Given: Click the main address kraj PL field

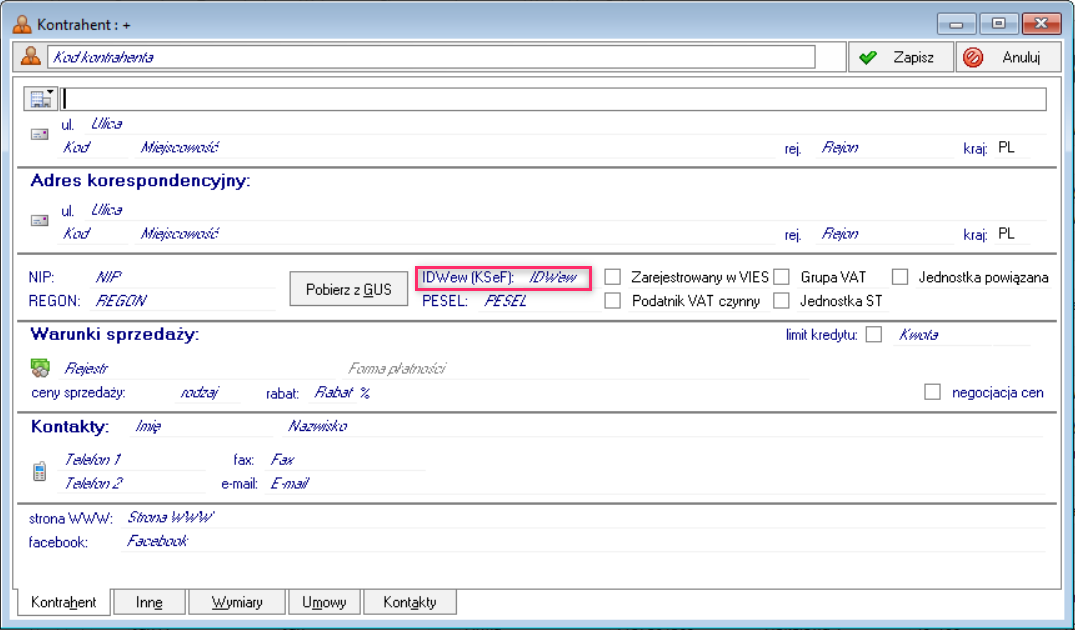Looking at the screenshot, I should (1011, 147).
